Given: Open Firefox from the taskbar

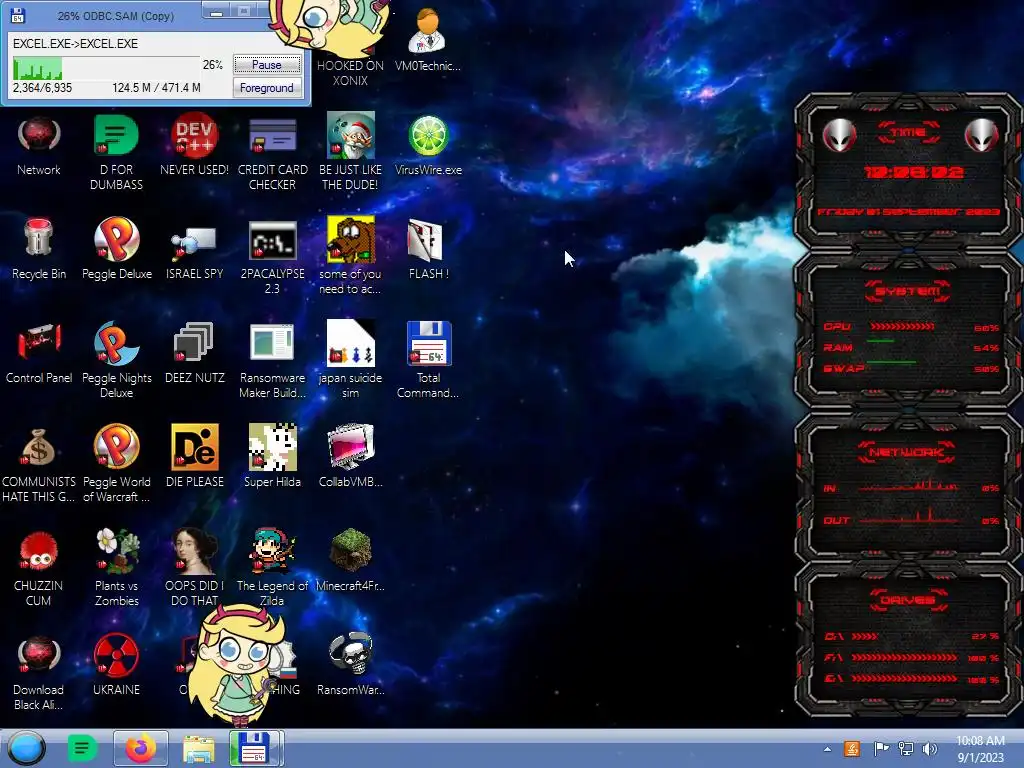Looking at the screenshot, I should 140,748.
